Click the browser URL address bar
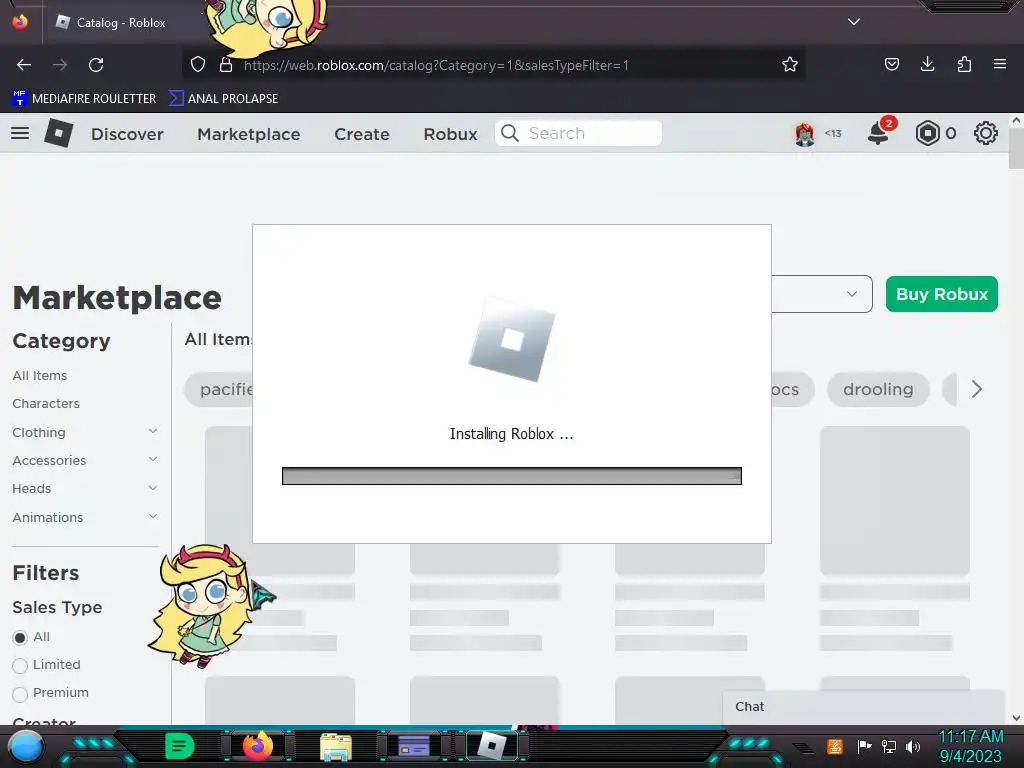Image resolution: width=1024 pixels, height=768 pixels. (x=493, y=65)
